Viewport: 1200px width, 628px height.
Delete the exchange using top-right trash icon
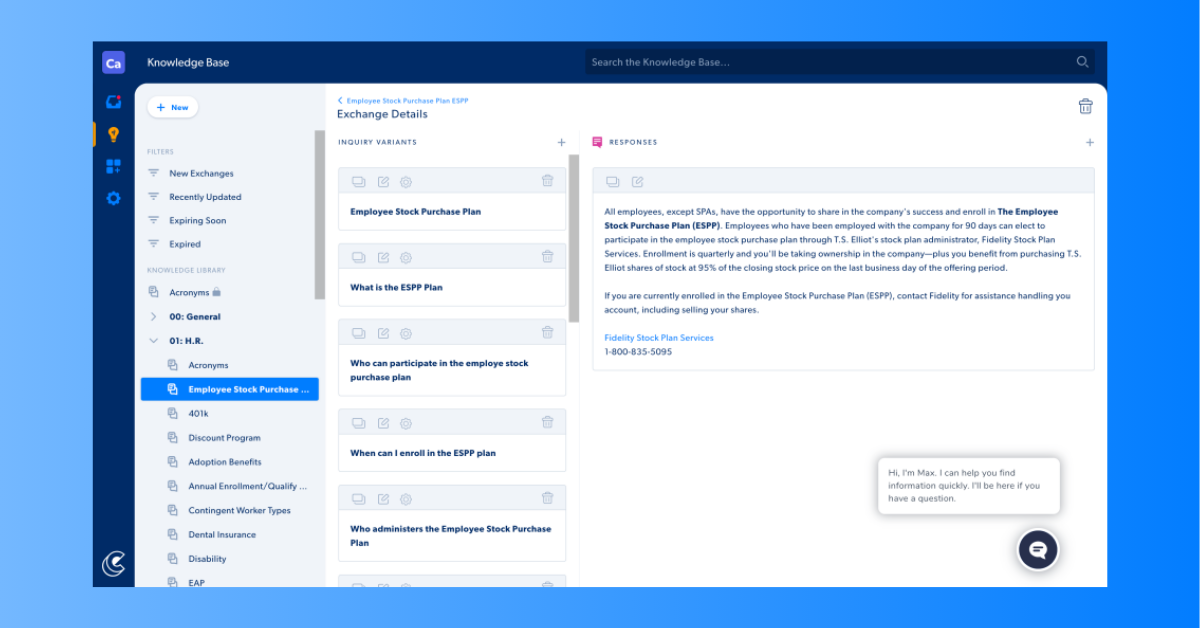click(1085, 106)
